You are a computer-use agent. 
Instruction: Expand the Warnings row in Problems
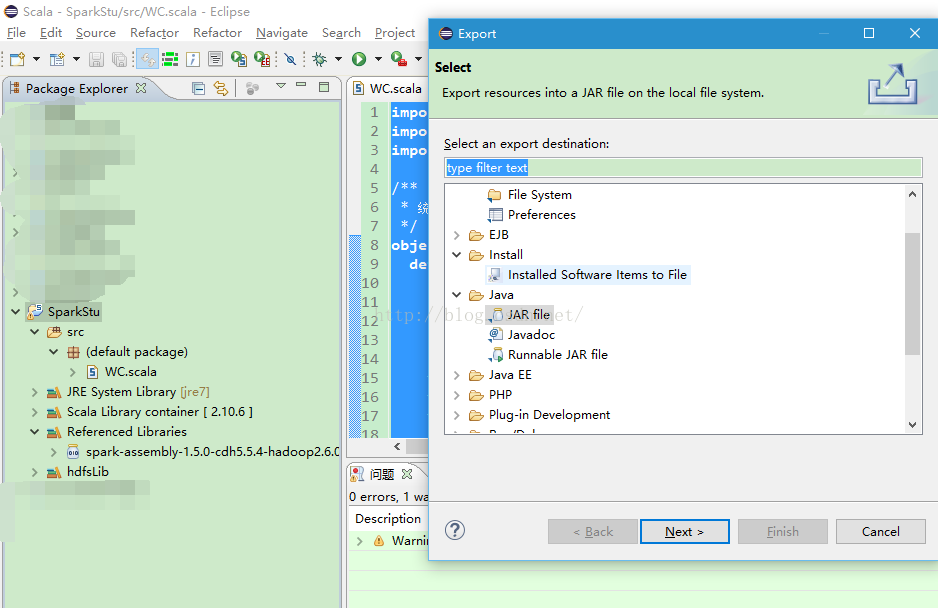pos(360,541)
